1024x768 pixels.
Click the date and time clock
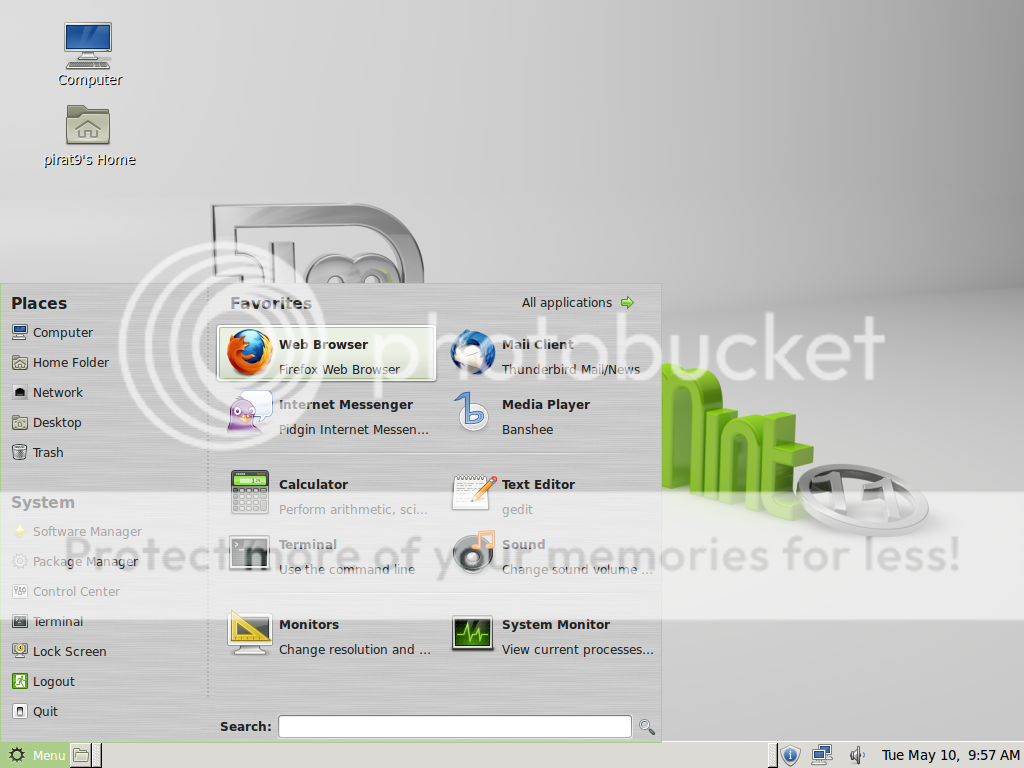(950, 756)
